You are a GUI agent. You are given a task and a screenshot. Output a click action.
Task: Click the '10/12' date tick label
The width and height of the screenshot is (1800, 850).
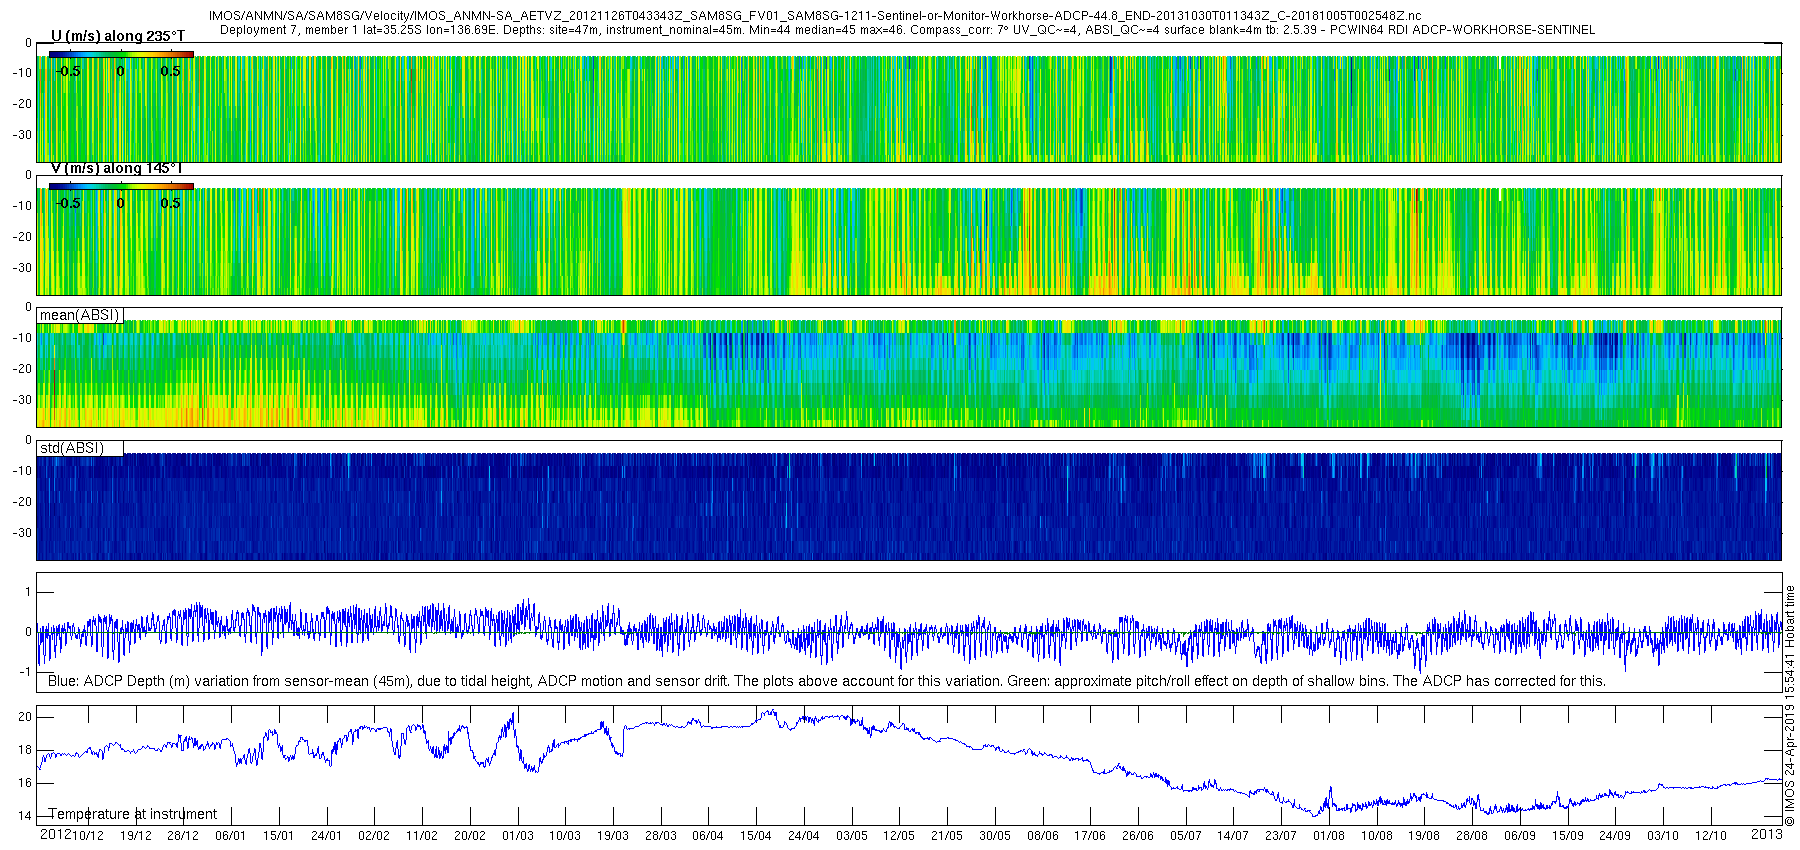(x=87, y=835)
